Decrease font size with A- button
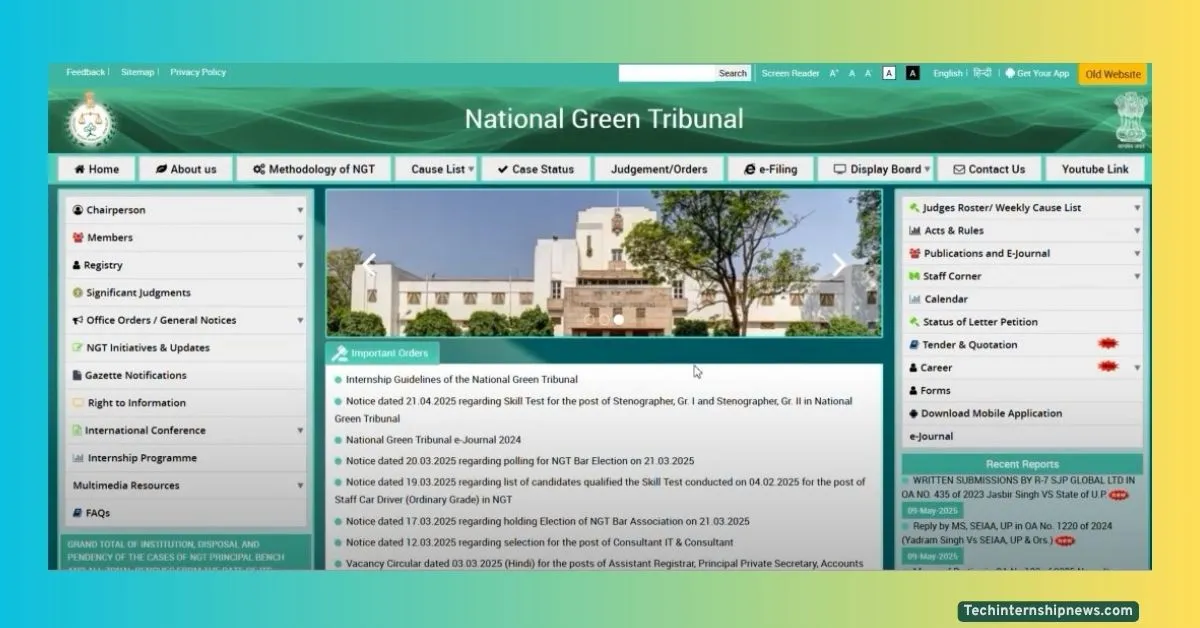The height and width of the screenshot is (628, 1200). coord(868,73)
